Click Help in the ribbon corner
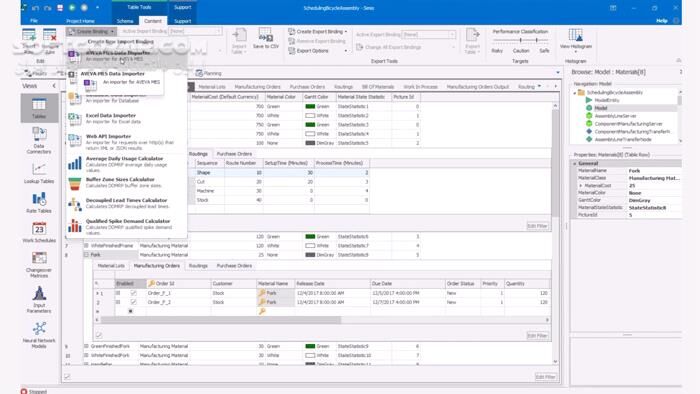700x394 pixels. (662, 21)
